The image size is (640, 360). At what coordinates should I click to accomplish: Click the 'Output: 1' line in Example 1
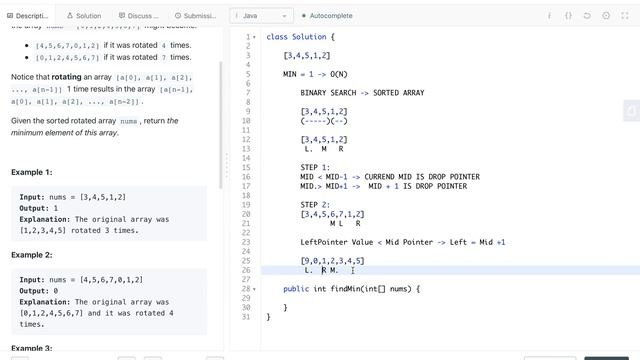(39, 208)
